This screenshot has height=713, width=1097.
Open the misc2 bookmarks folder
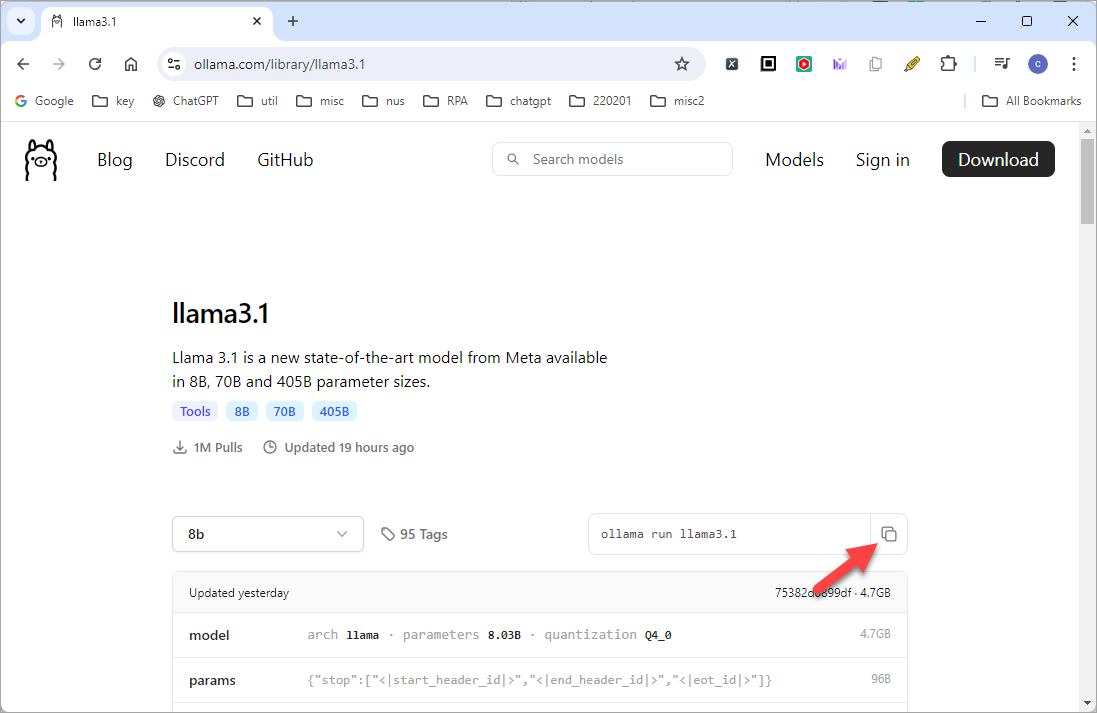[x=677, y=101]
